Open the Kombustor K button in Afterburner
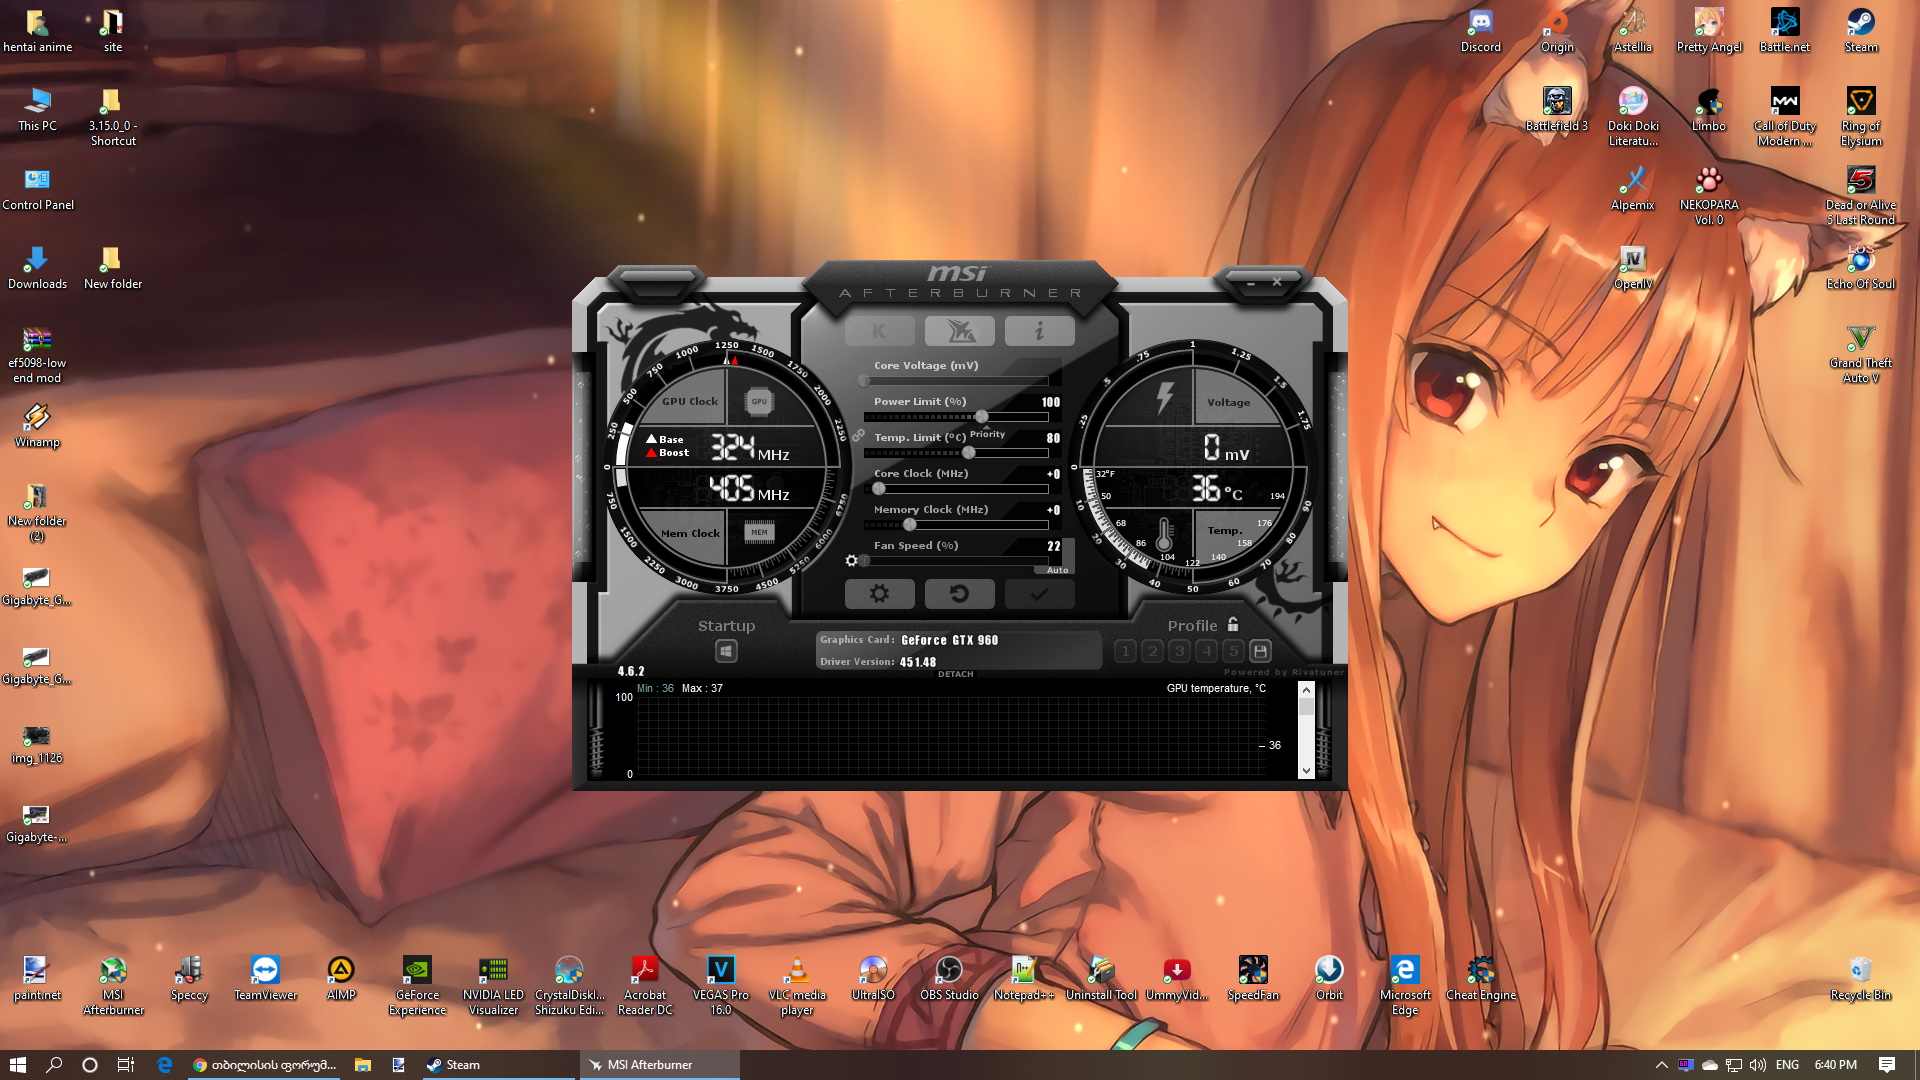Screen dimensions: 1920x1080 (x=879, y=331)
